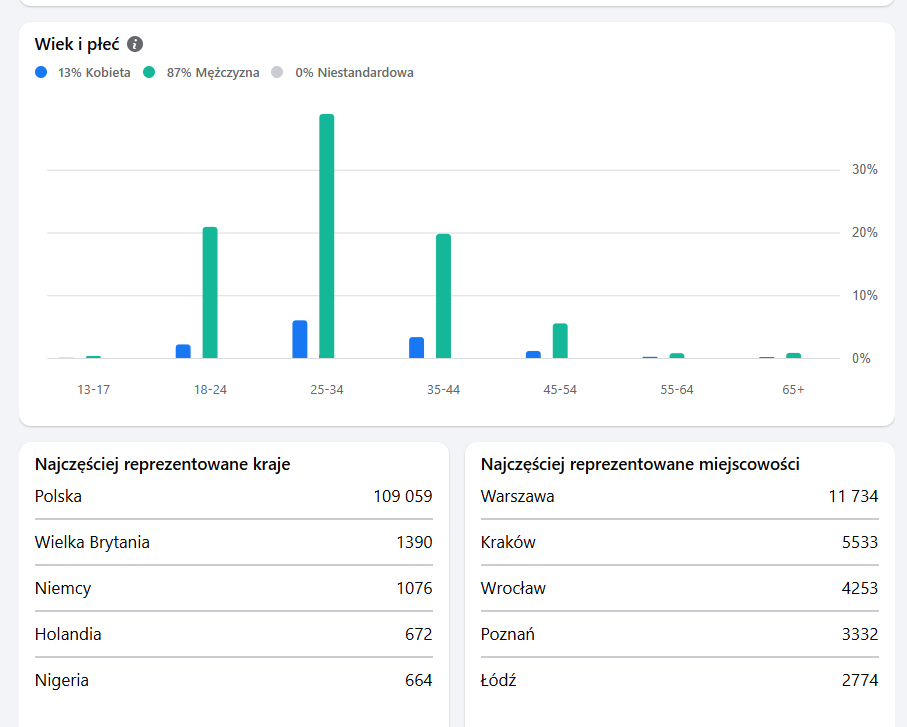Select the green male bar for 18-24

coord(210,292)
